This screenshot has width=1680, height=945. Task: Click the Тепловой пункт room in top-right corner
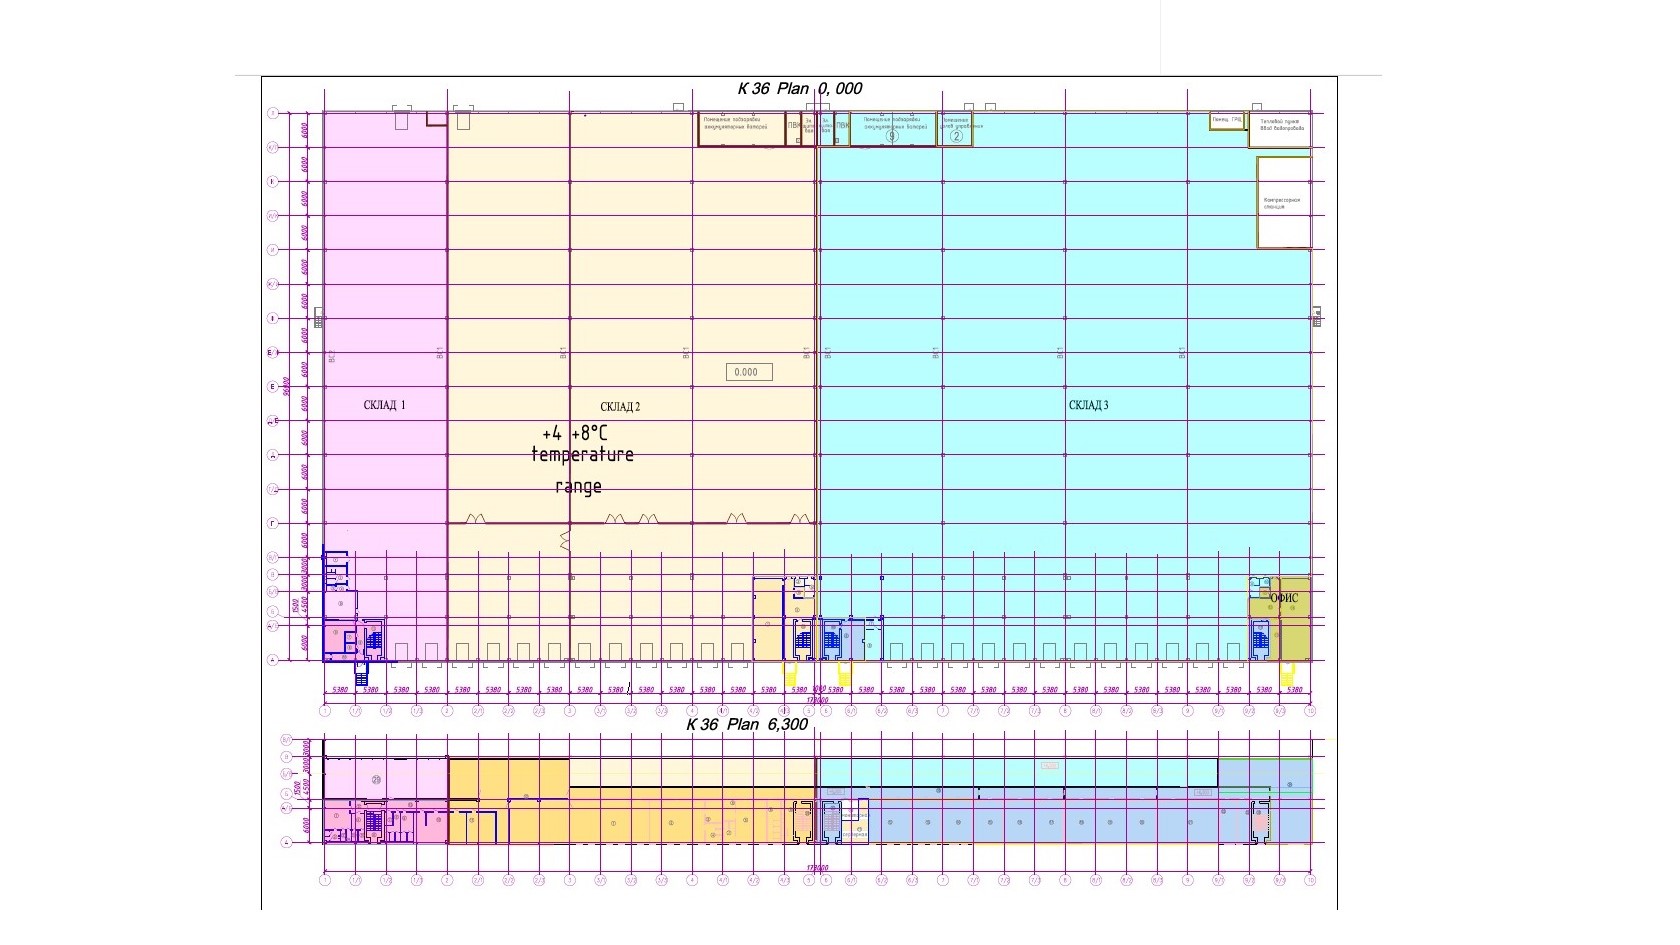point(1280,129)
